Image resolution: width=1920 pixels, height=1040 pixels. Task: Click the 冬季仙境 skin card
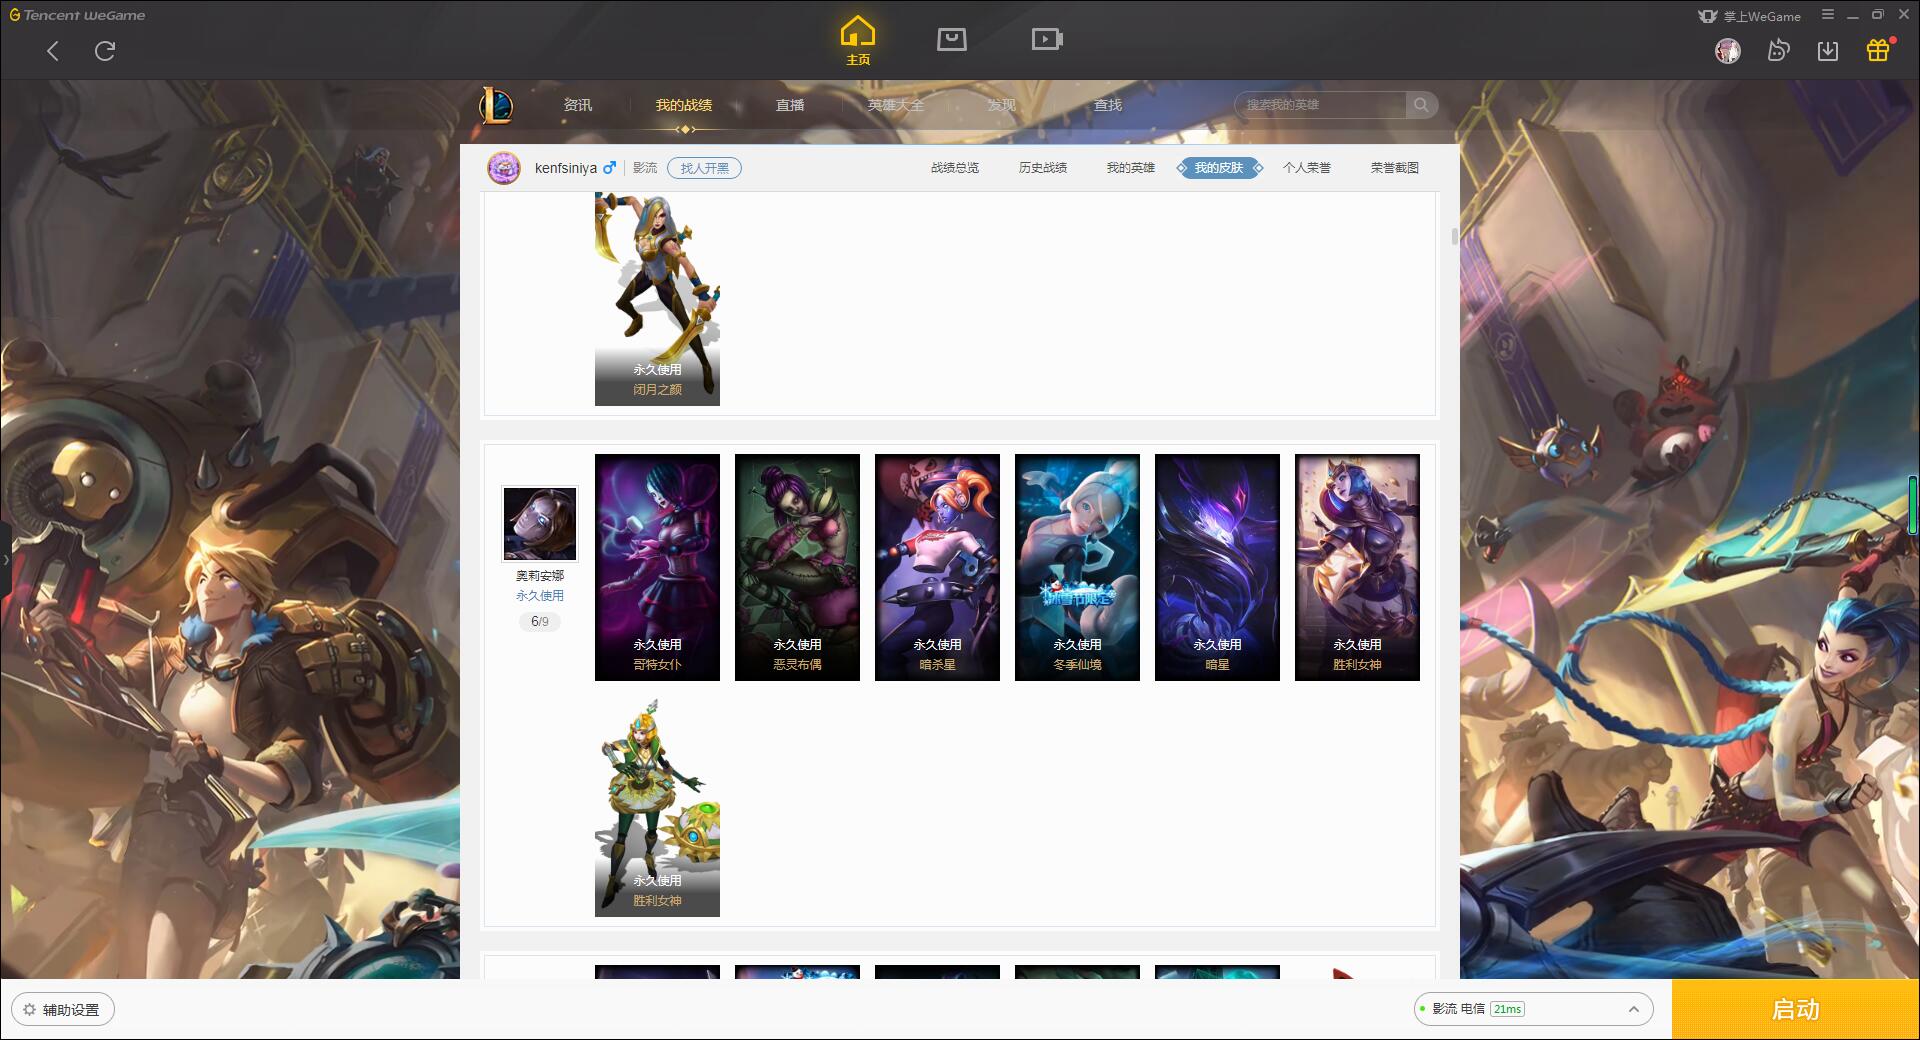click(1077, 567)
